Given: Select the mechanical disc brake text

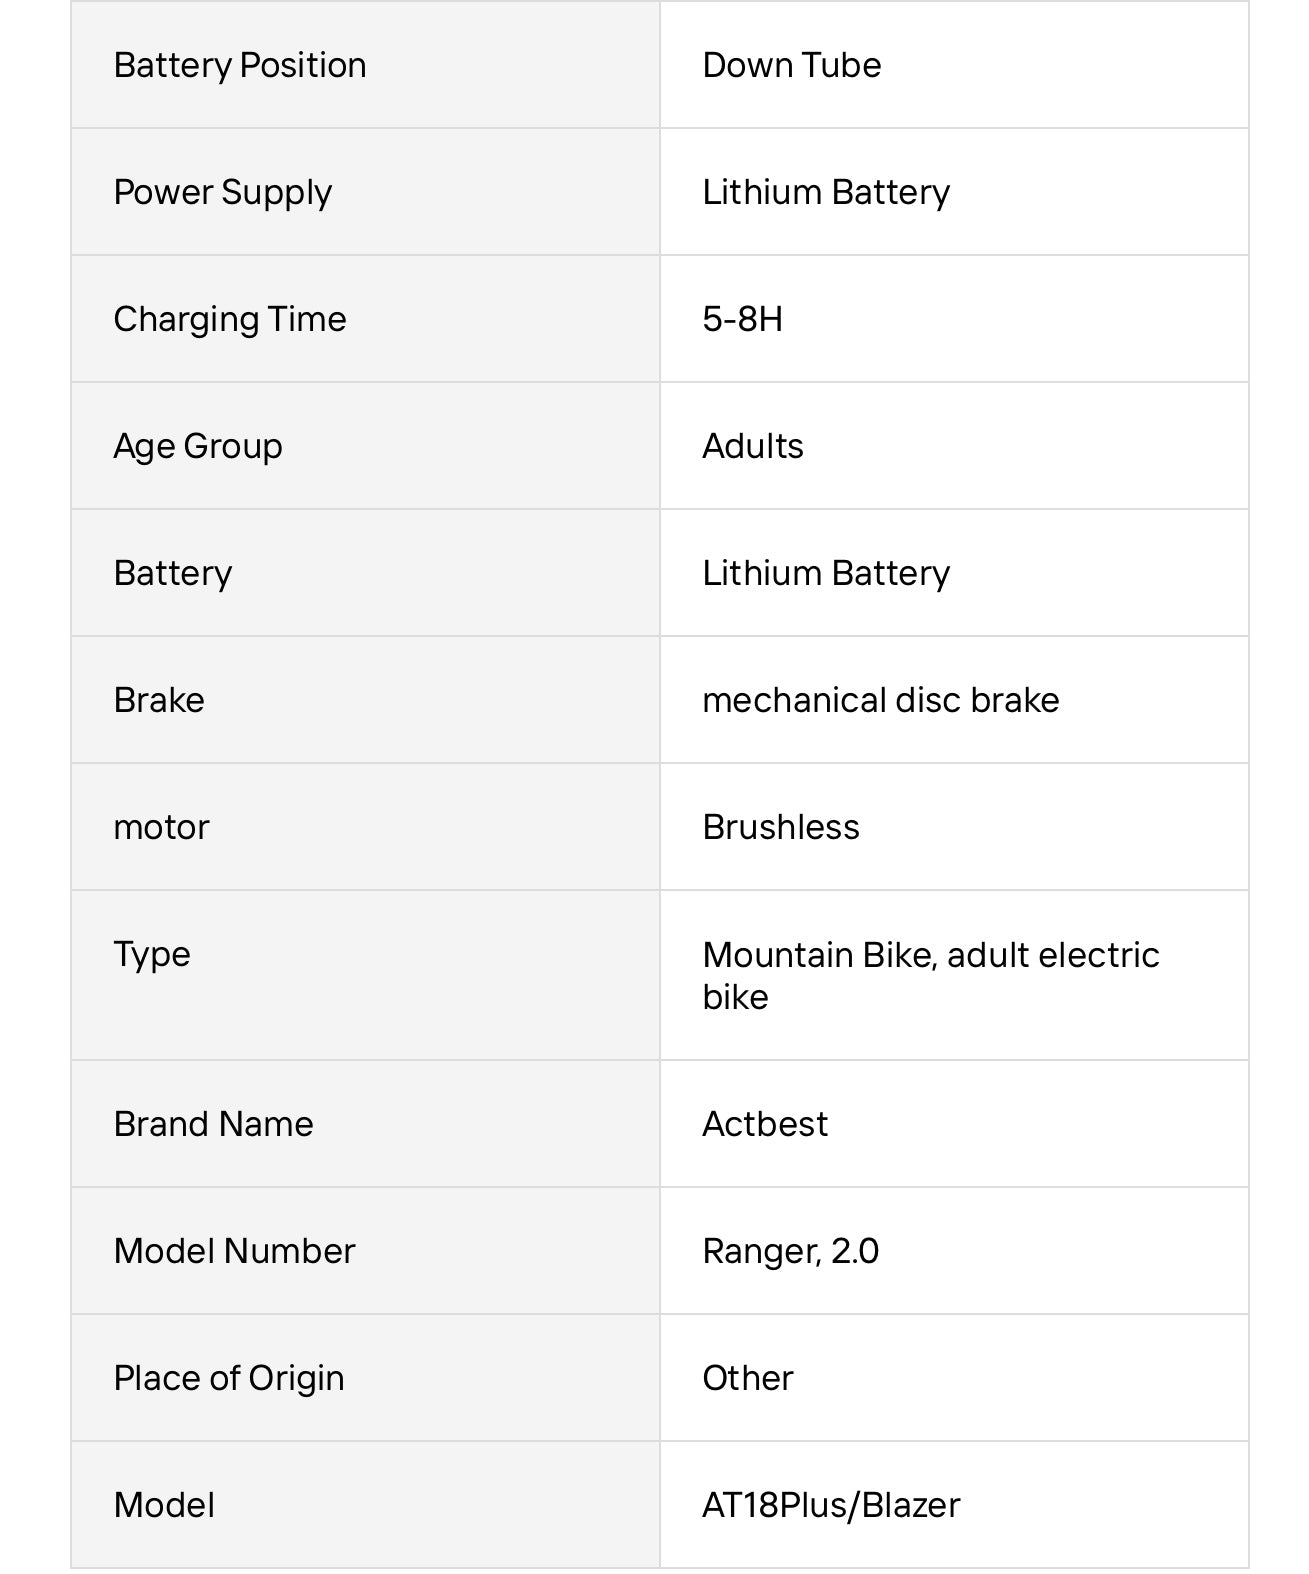Looking at the screenshot, I should pyautogui.click(x=880, y=700).
